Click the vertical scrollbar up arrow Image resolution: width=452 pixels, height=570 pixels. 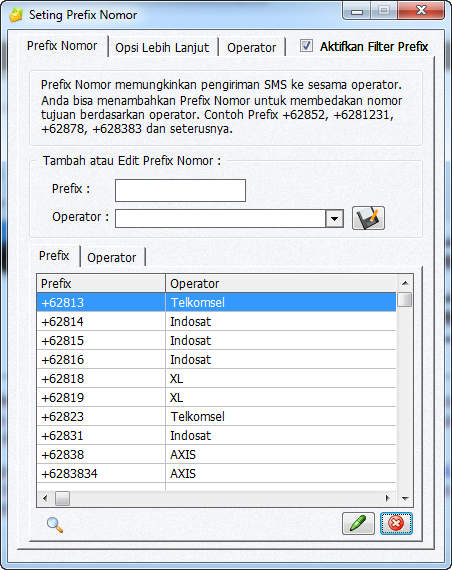tap(405, 283)
